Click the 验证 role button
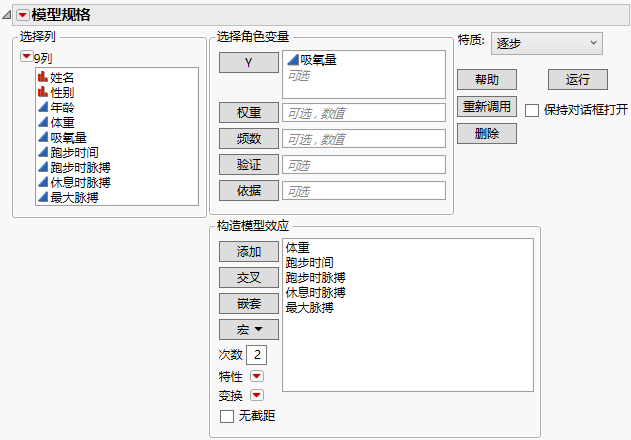631x440 pixels. (x=249, y=164)
